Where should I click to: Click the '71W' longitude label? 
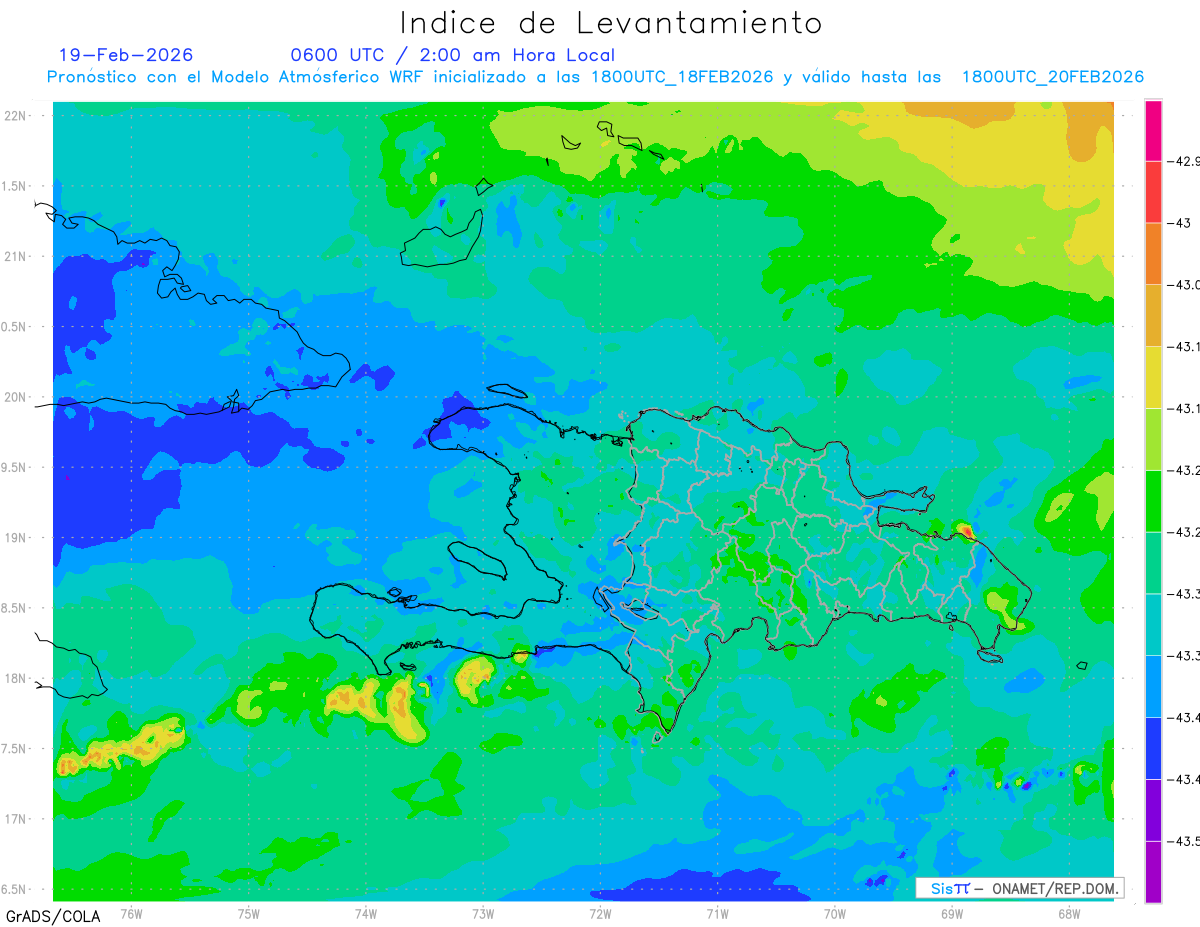tap(717, 913)
